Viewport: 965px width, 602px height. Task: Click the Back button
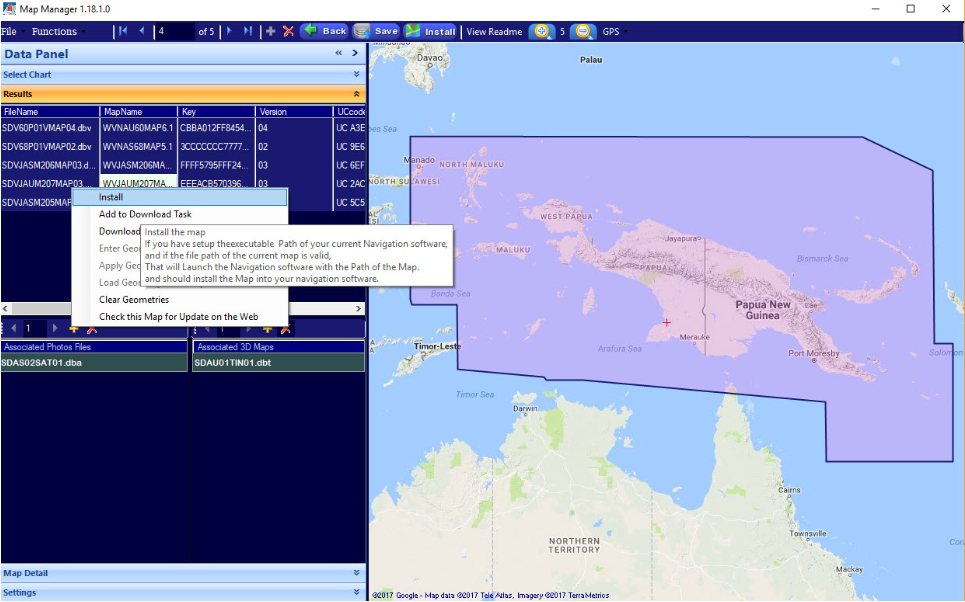point(324,31)
